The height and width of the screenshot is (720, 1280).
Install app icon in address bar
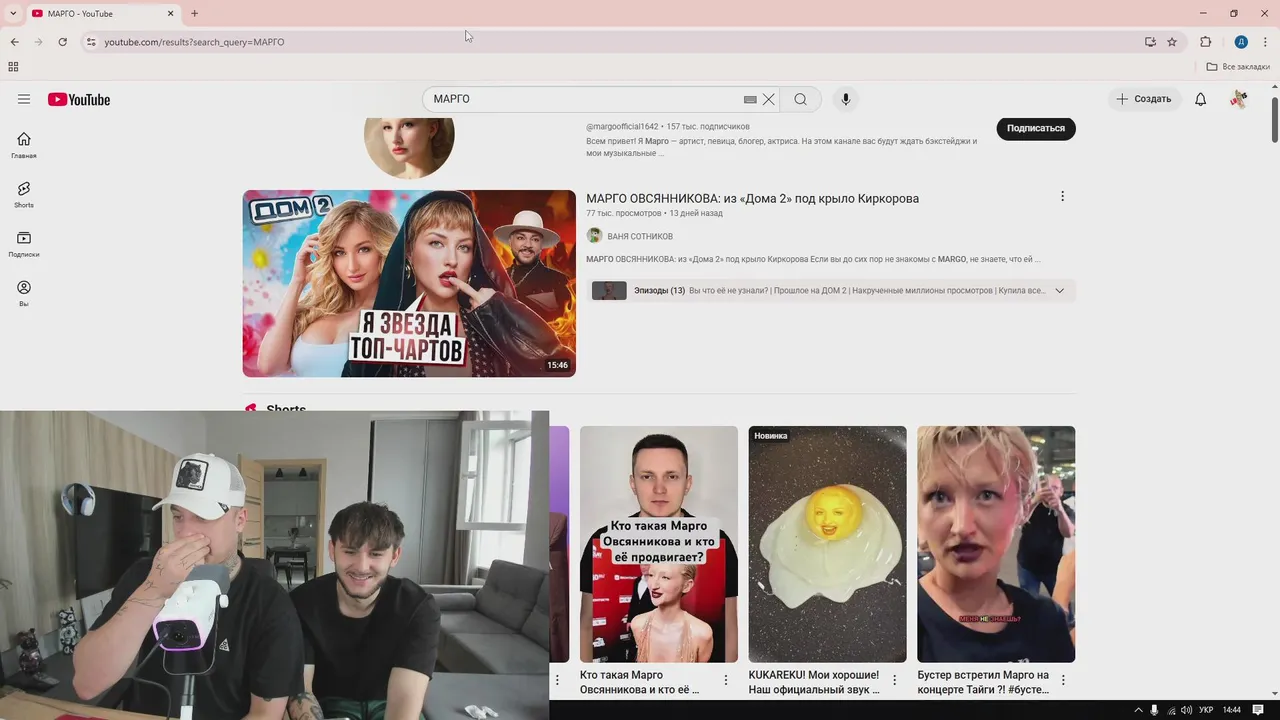[x=1150, y=42]
